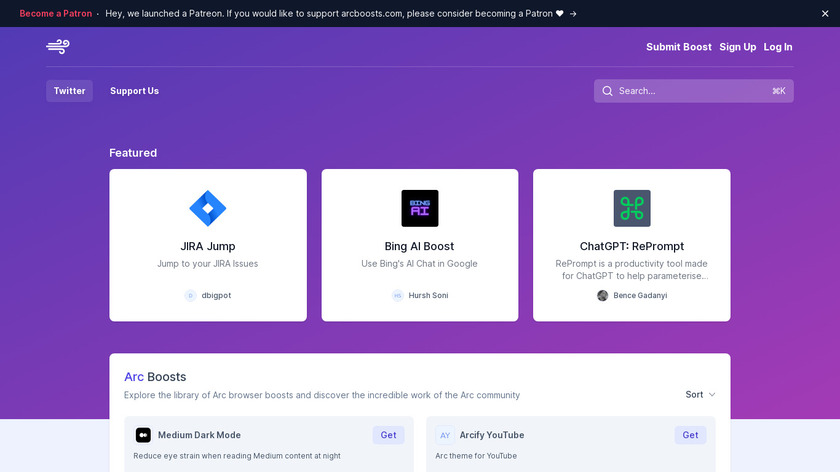
Task: Open the Medium Dark Mode title
Action: [x=199, y=435]
